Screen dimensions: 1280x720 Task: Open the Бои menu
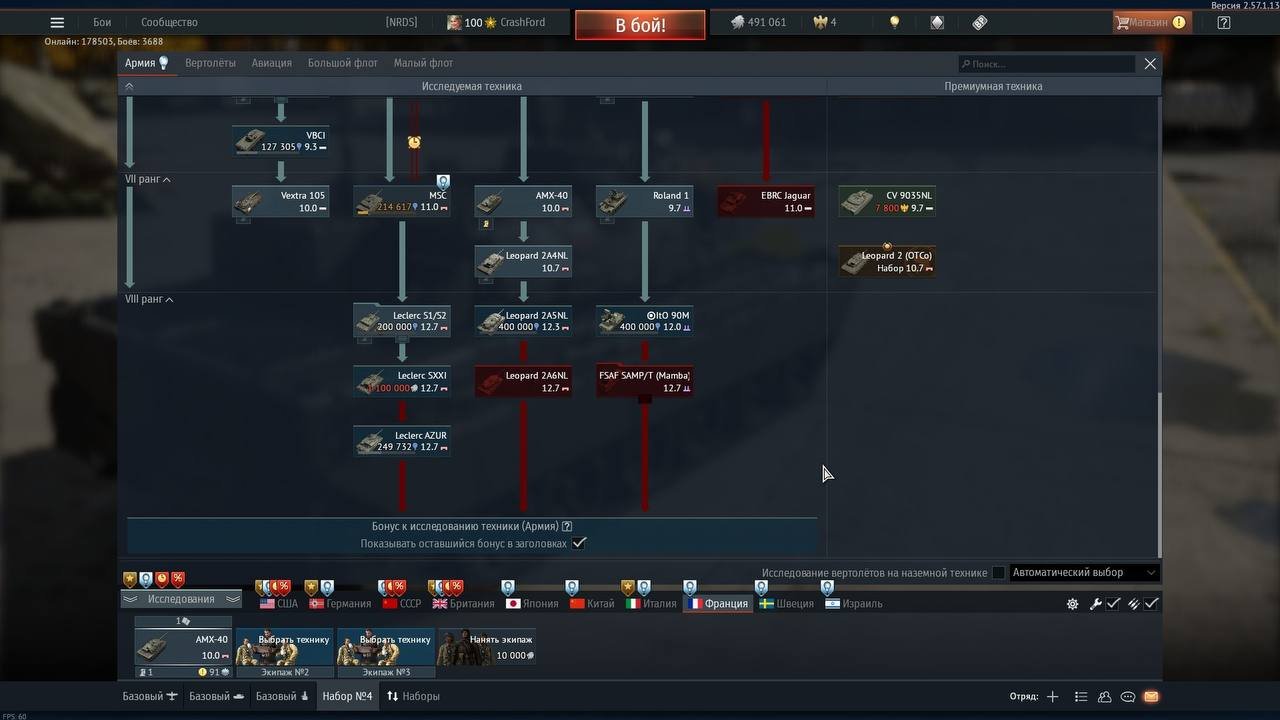[103, 22]
